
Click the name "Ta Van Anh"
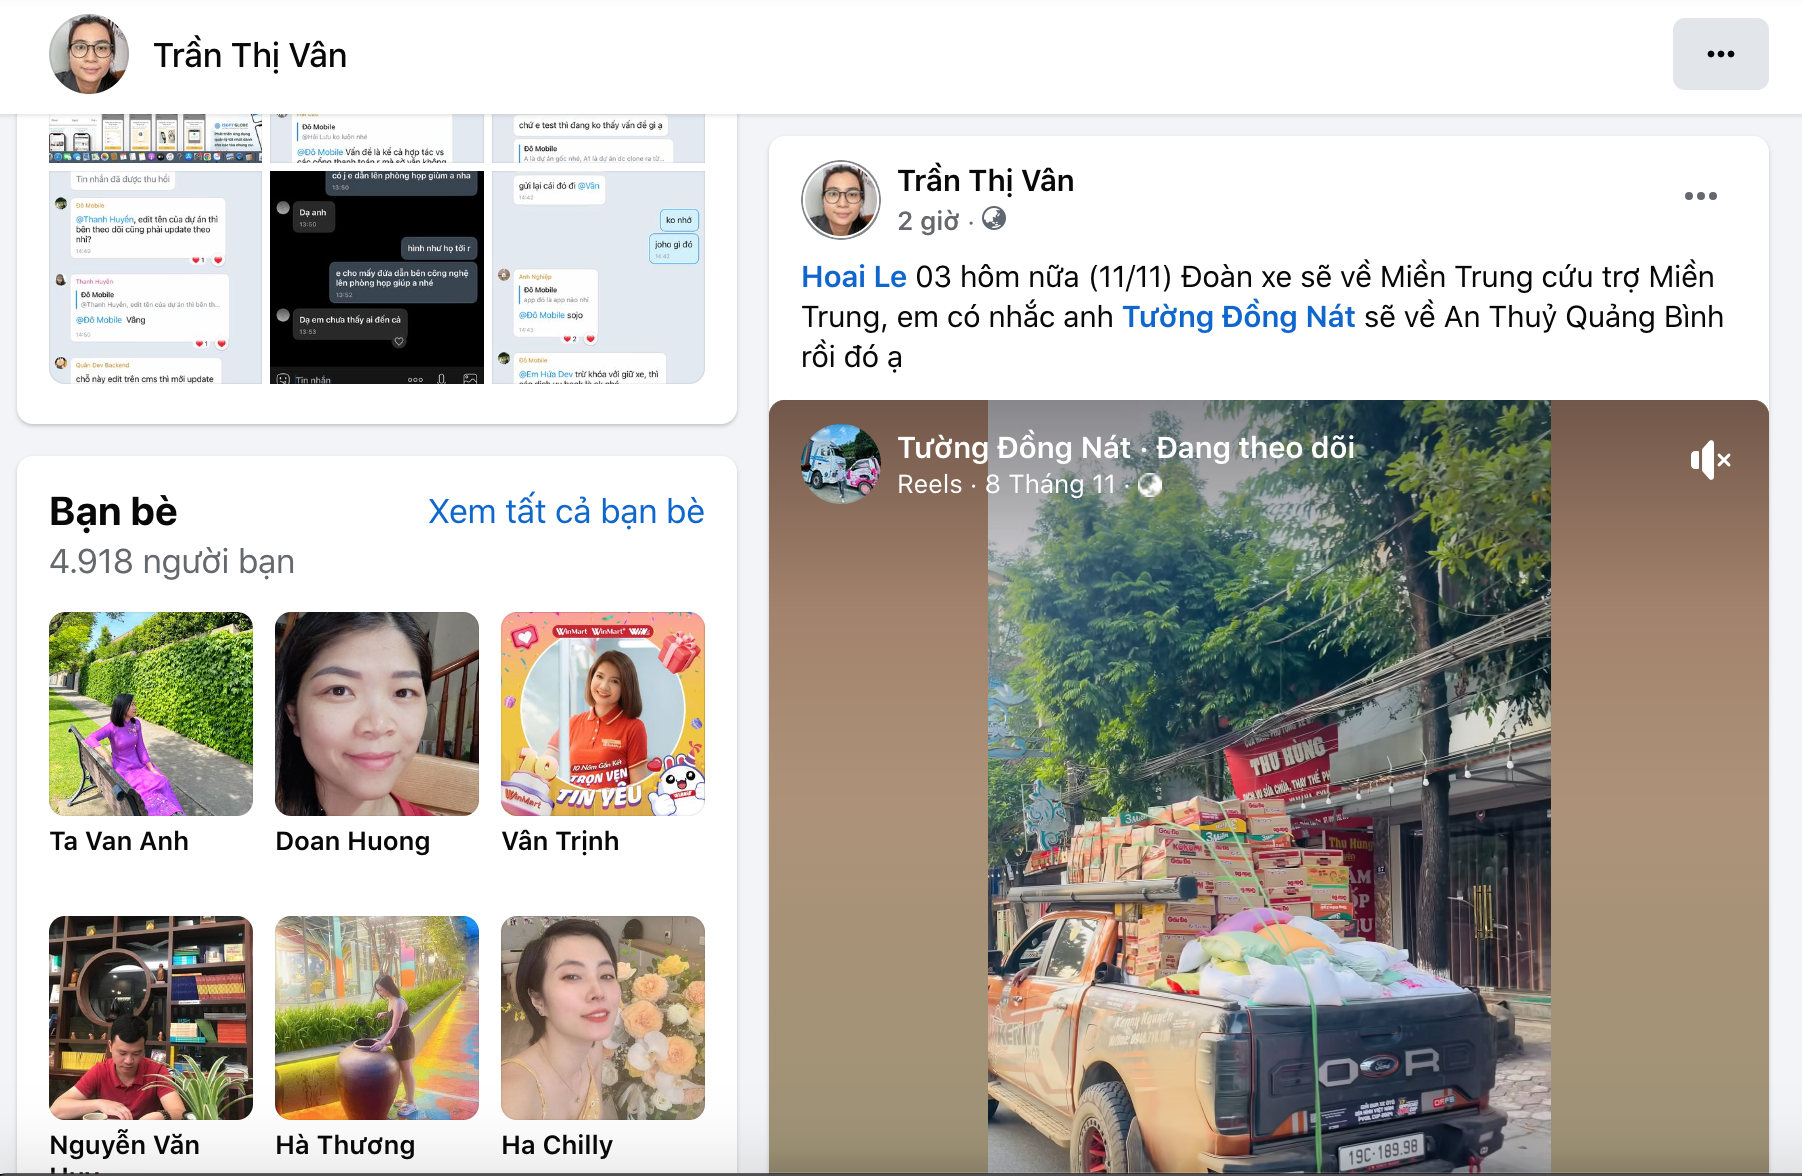point(119,841)
